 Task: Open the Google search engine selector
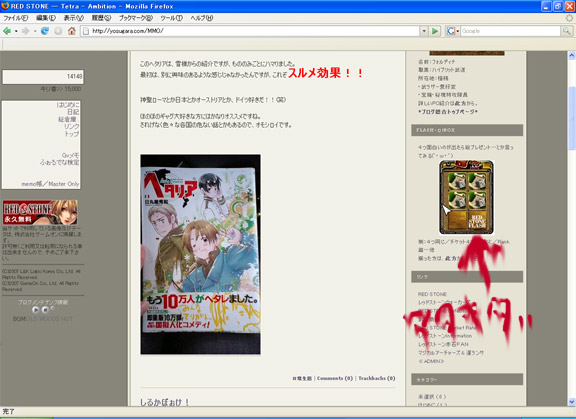[453, 31]
